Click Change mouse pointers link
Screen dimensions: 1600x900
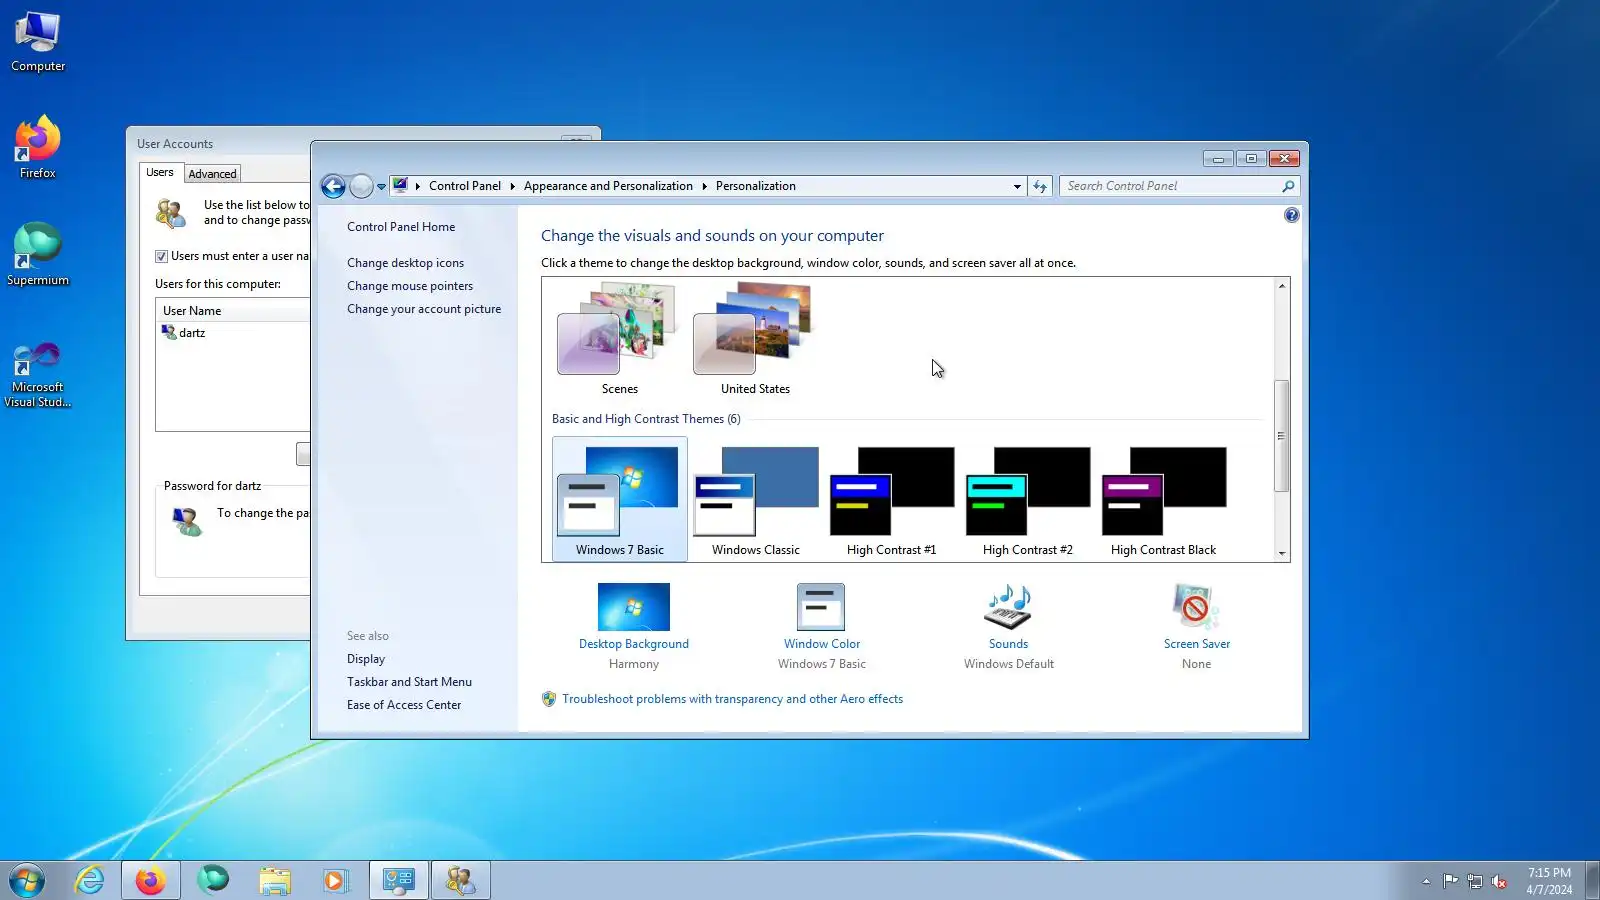pos(410,286)
